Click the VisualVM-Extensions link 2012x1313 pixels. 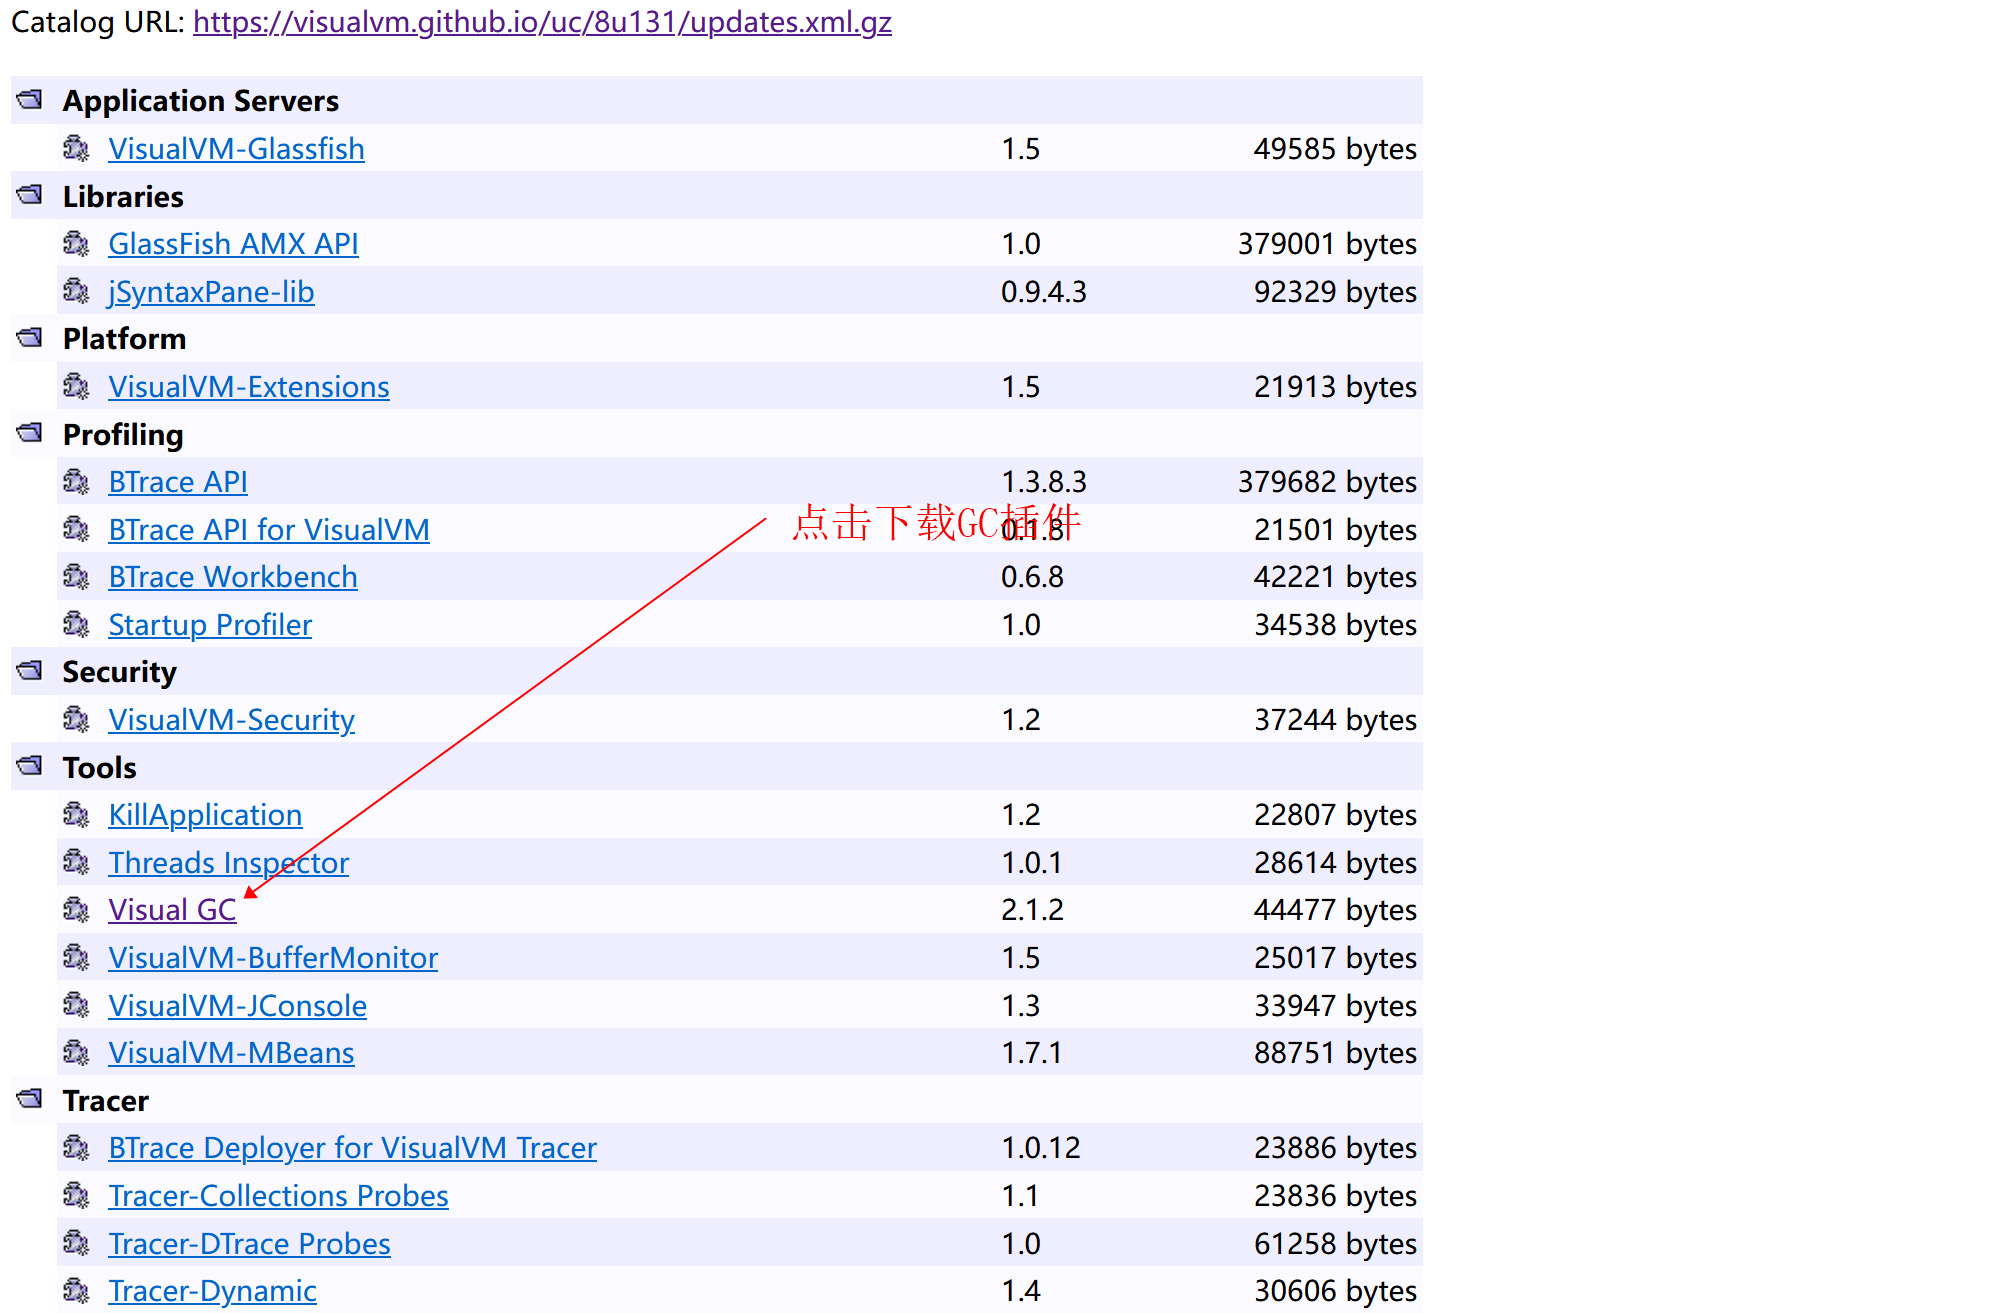pyautogui.click(x=249, y=387)
